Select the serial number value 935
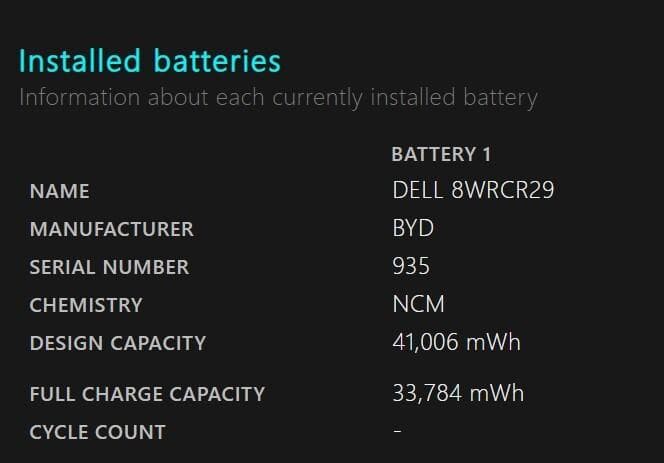 411,266
